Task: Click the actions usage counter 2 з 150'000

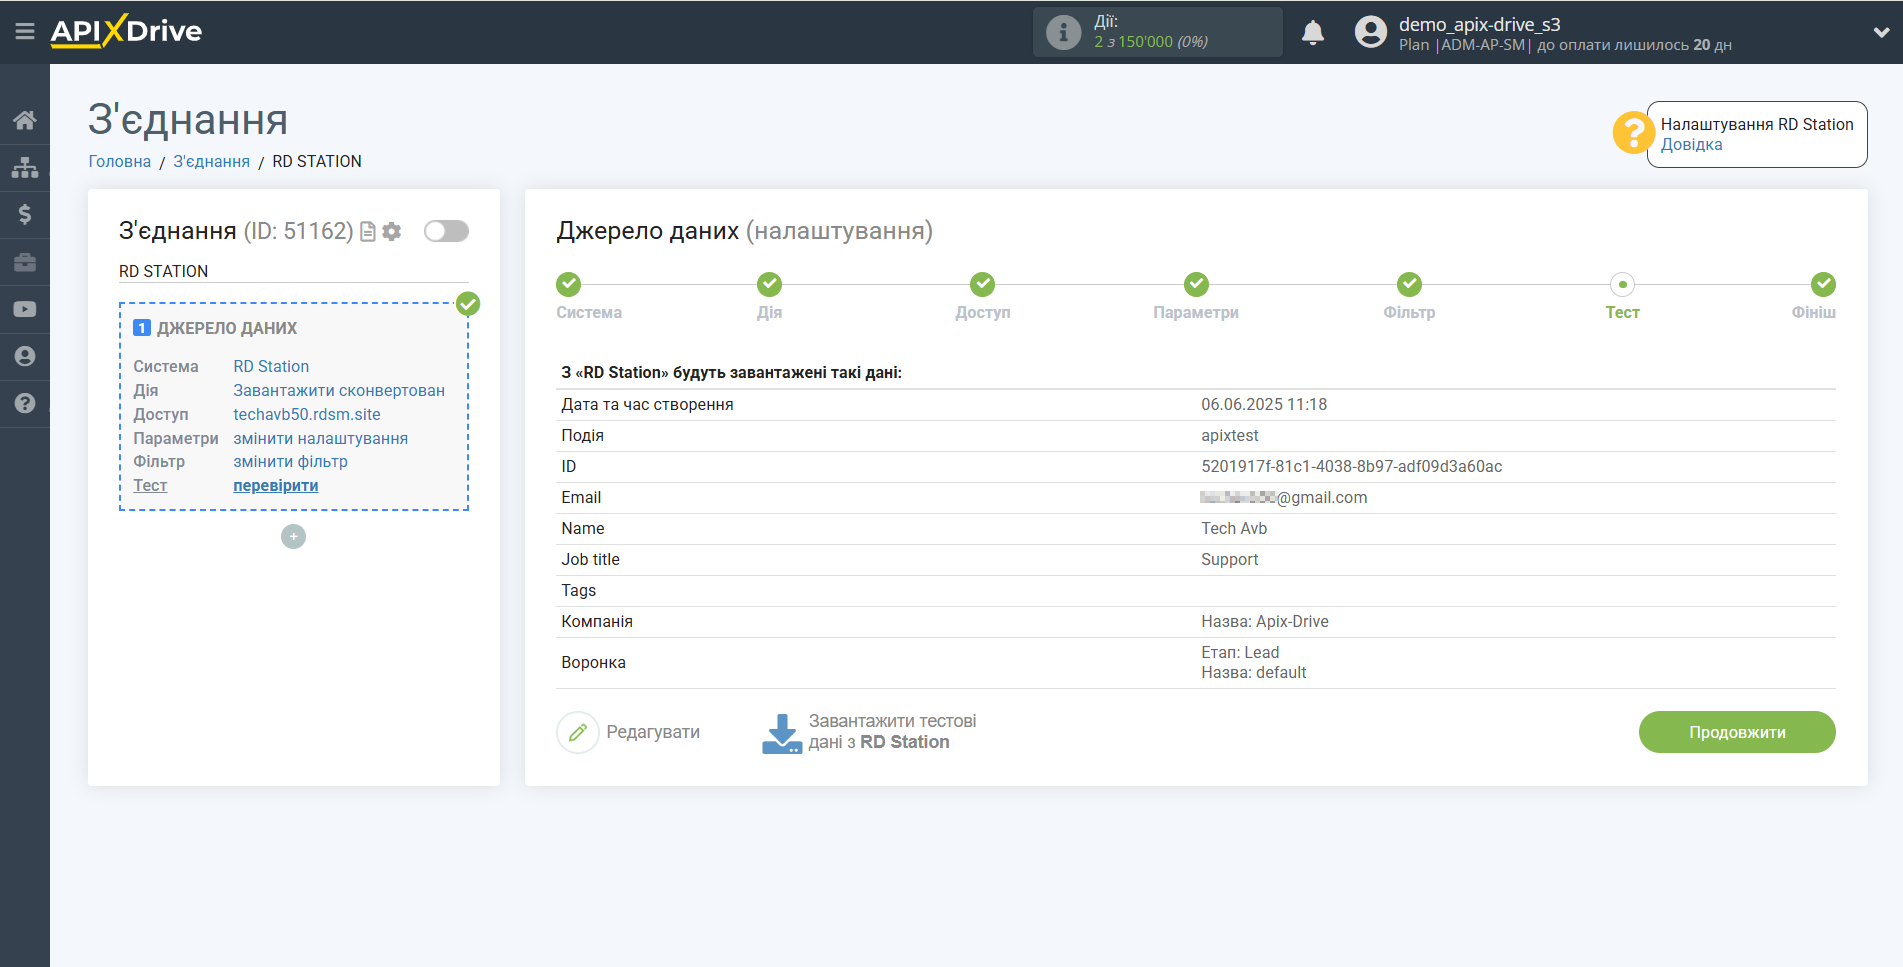Action: [1151, 42]
